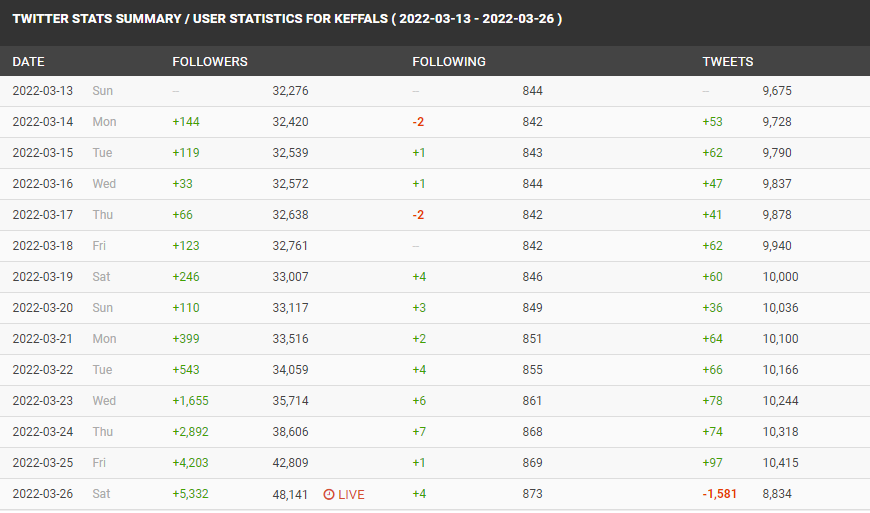The image size is (870, 513).
Task: Click the 10,000 tweets total
Action: (x=780, y=277)
